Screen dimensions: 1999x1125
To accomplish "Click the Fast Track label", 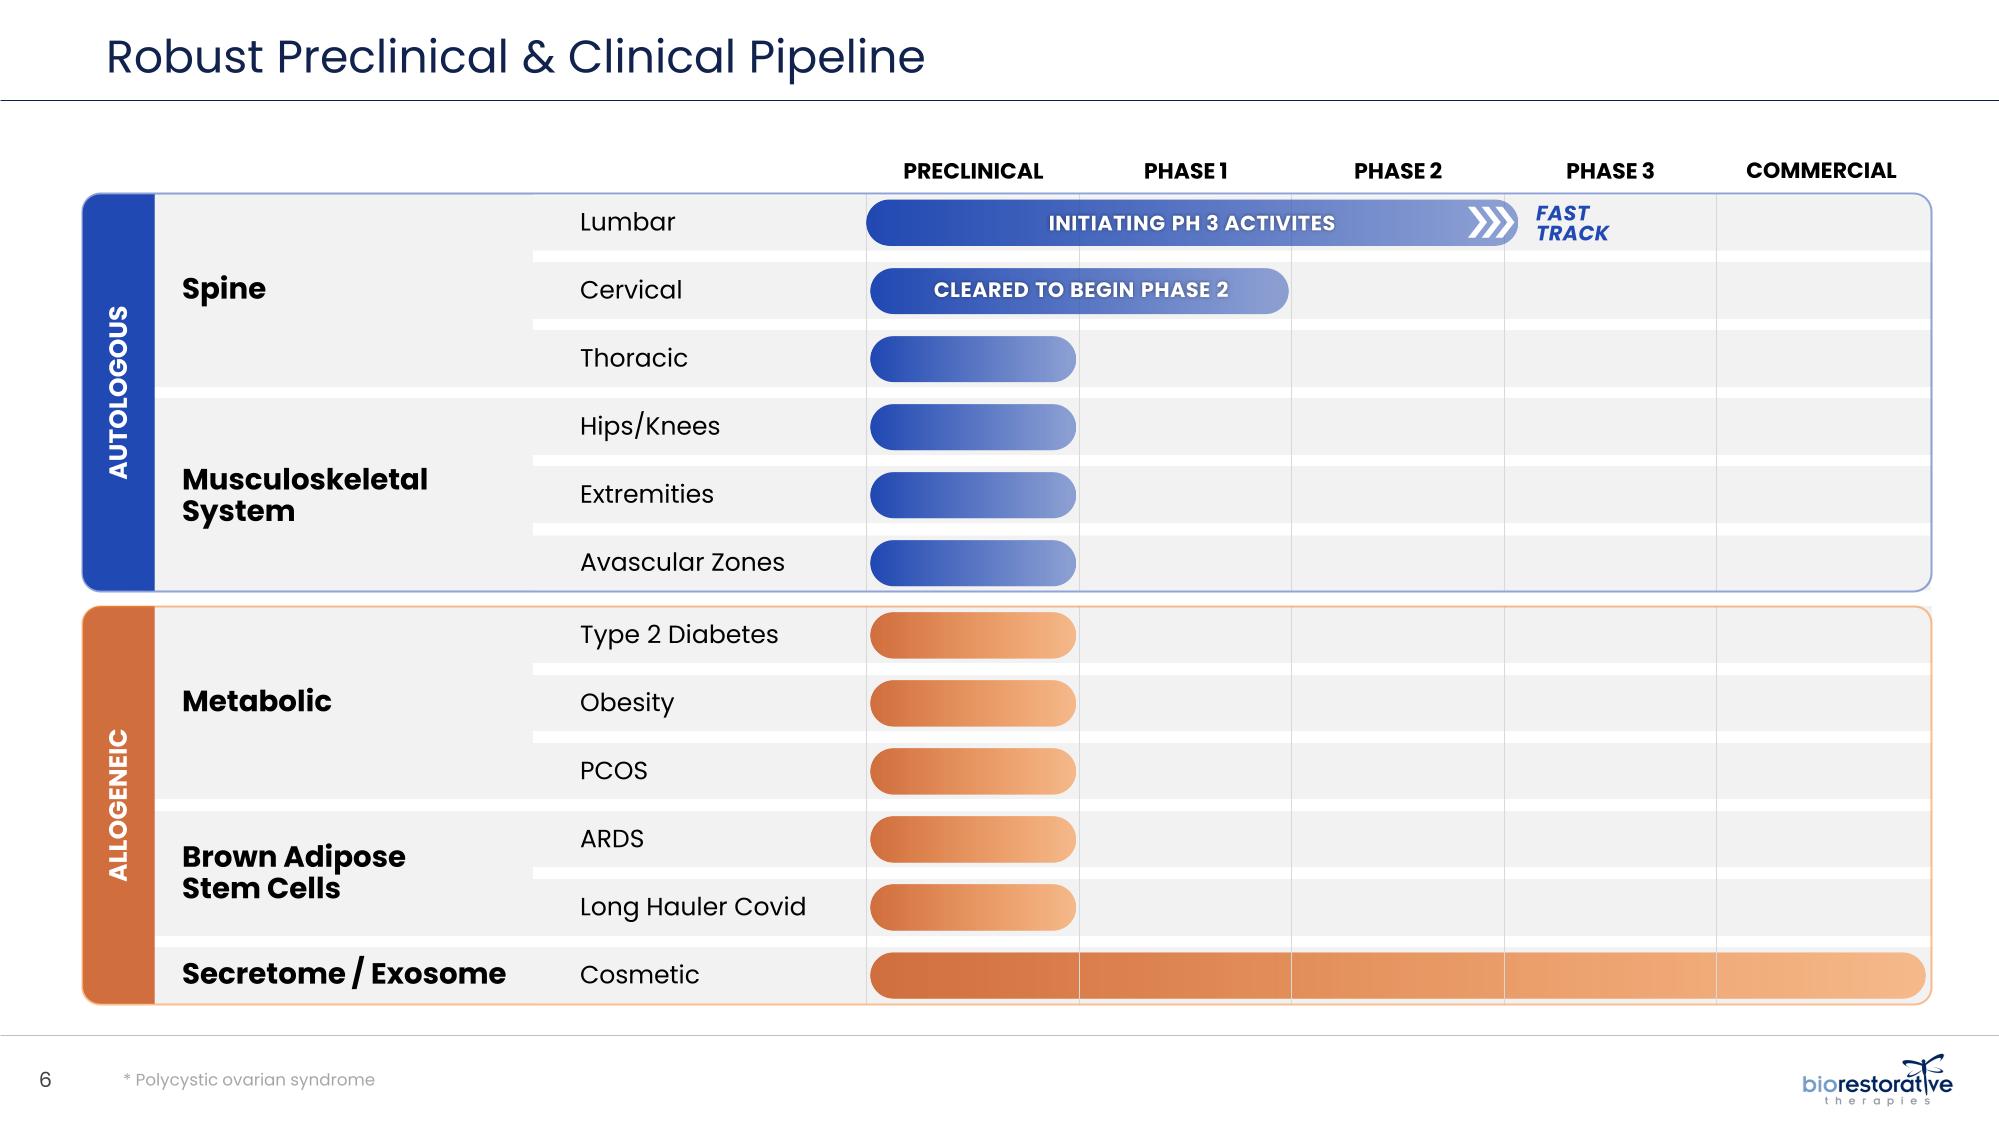I will click(x=1571, y=223).
